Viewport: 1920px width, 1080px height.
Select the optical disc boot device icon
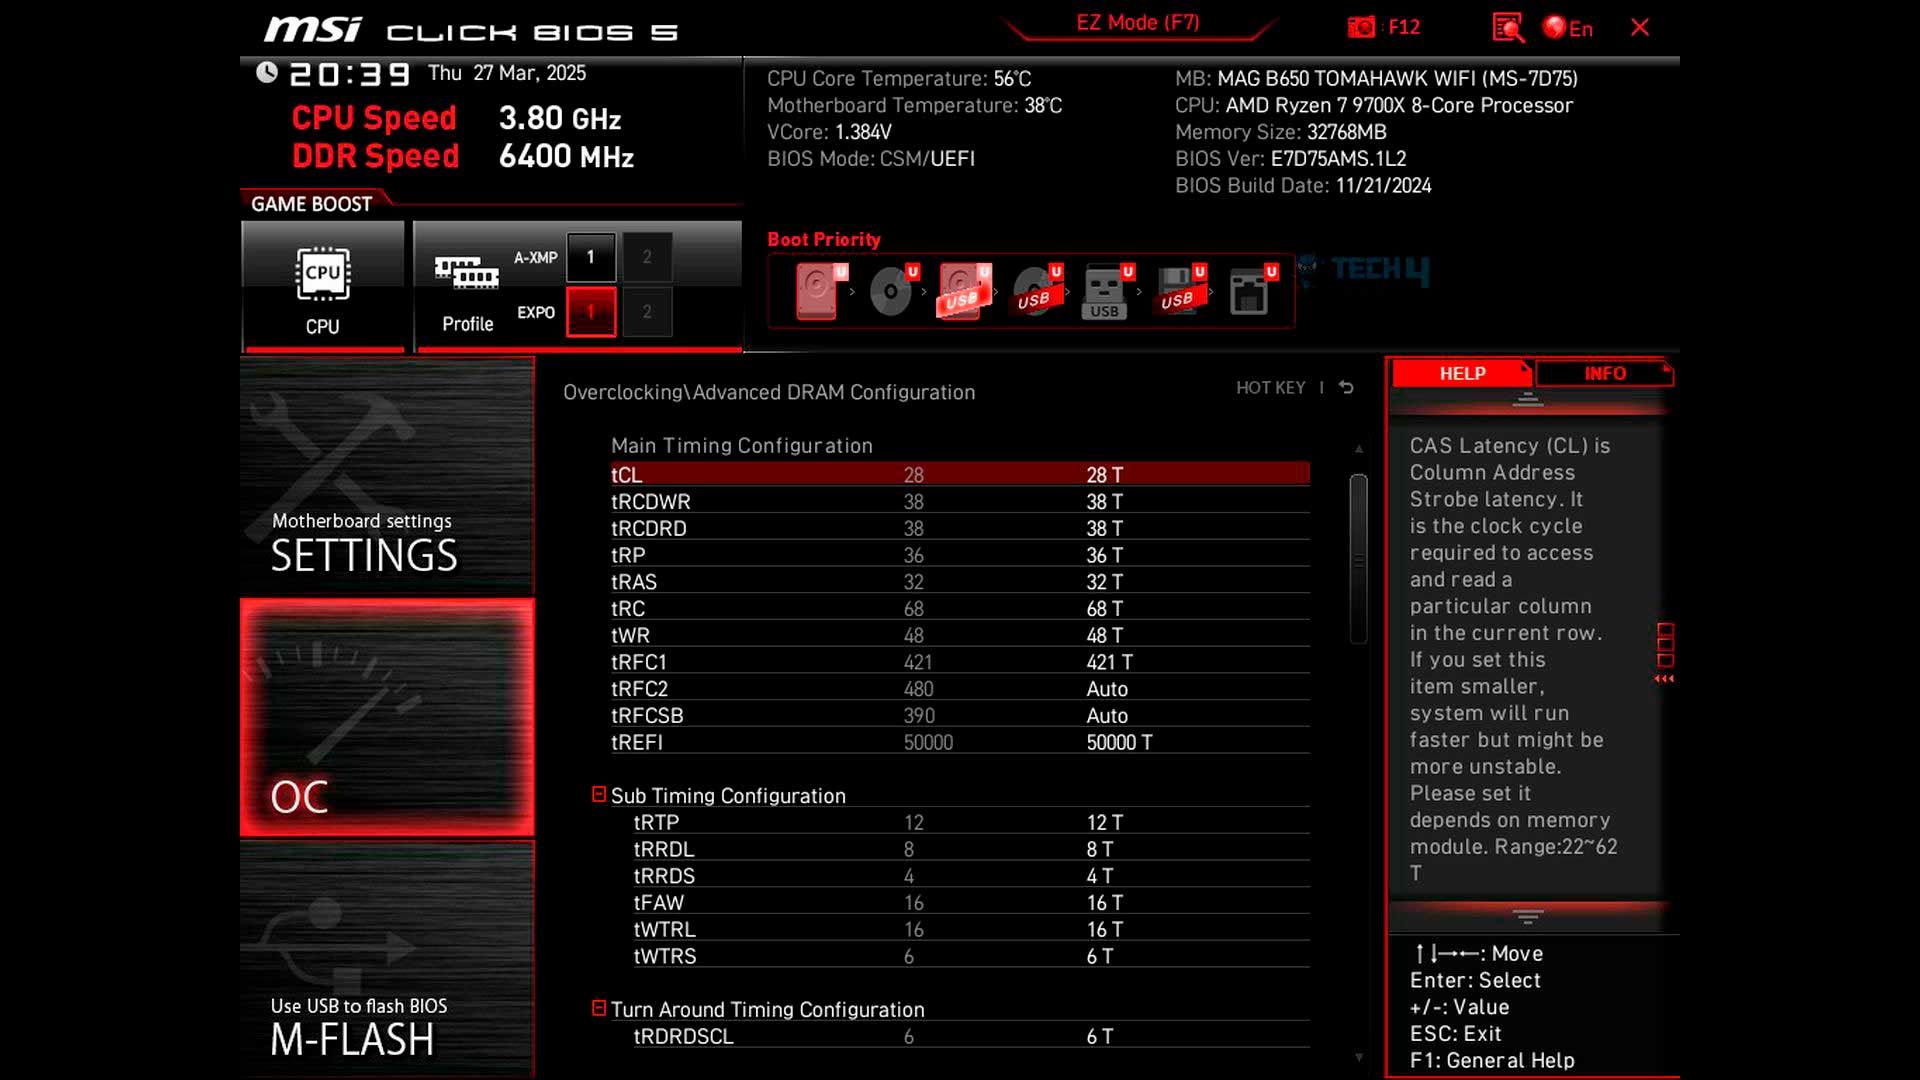tap(890, 292)
